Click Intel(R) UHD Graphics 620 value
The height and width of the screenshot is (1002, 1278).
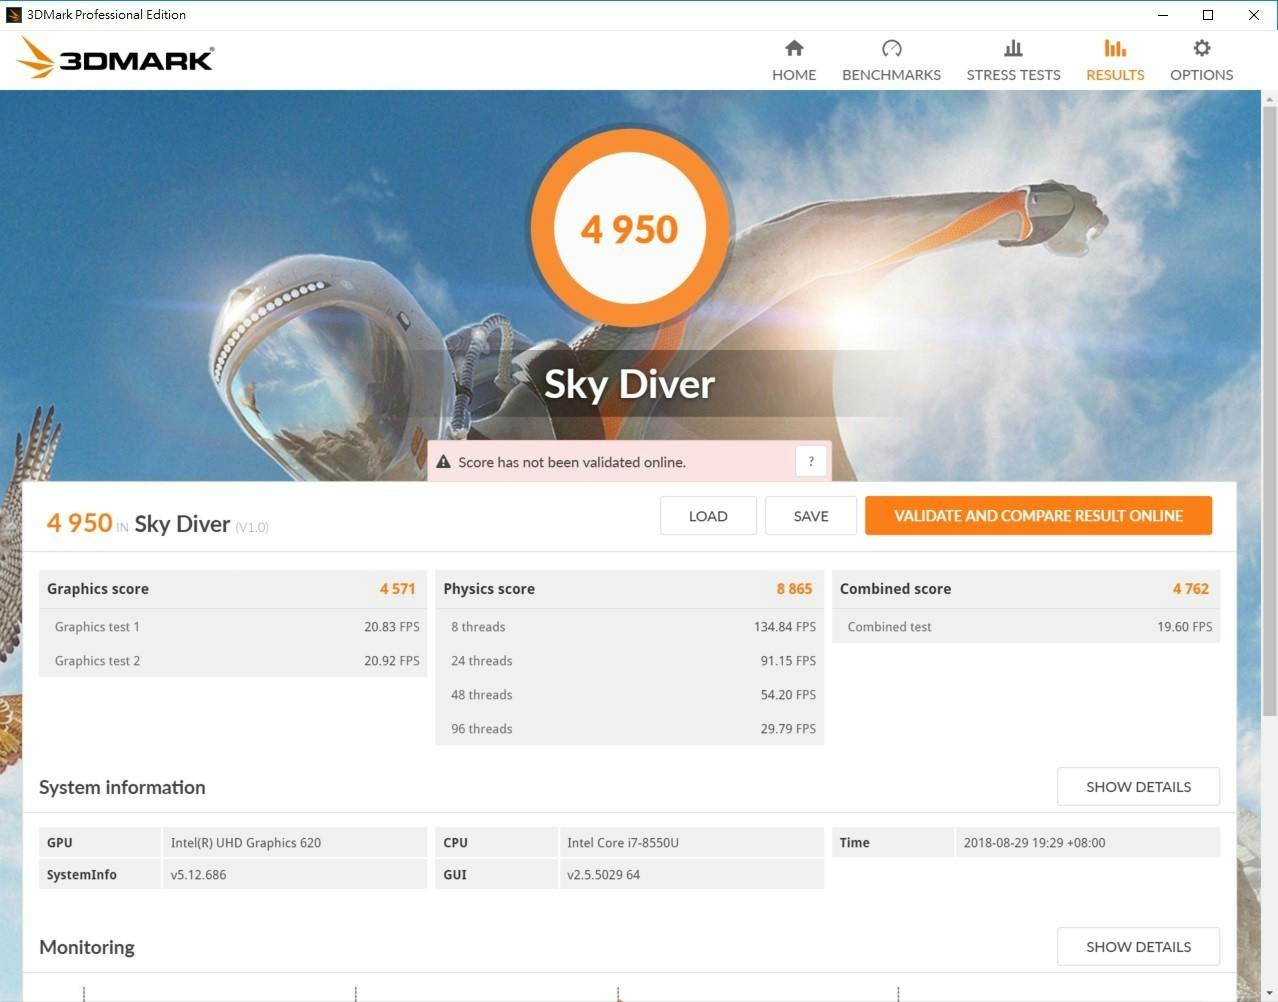tap(246, 843)
